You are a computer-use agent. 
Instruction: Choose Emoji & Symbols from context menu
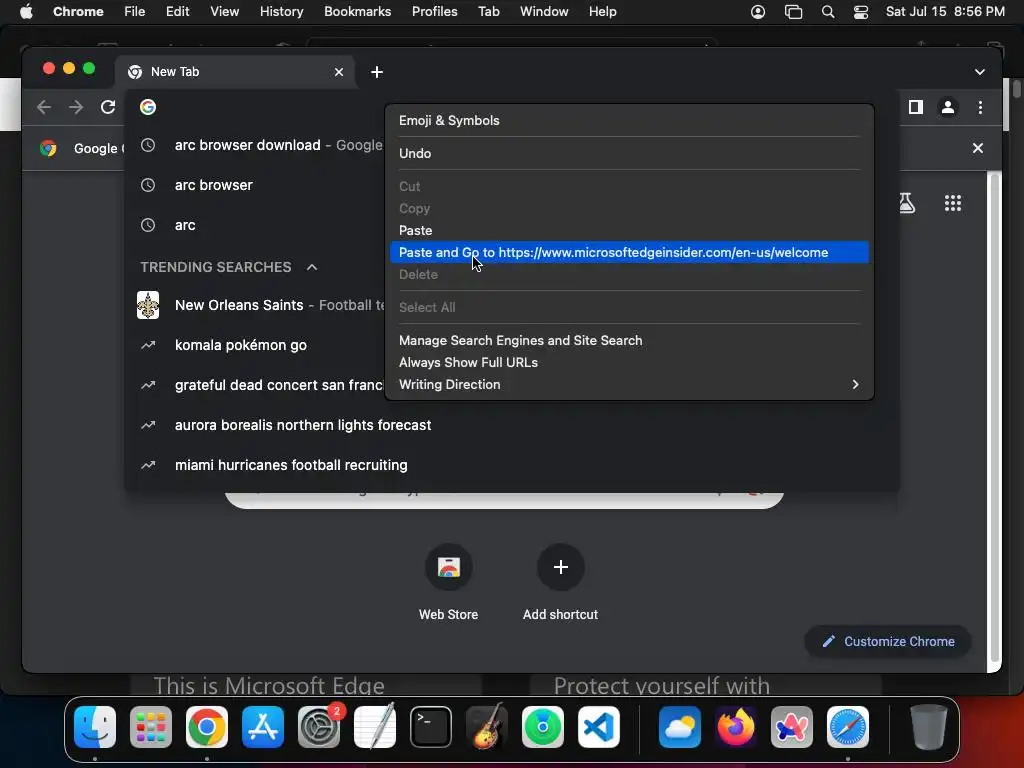629,120
